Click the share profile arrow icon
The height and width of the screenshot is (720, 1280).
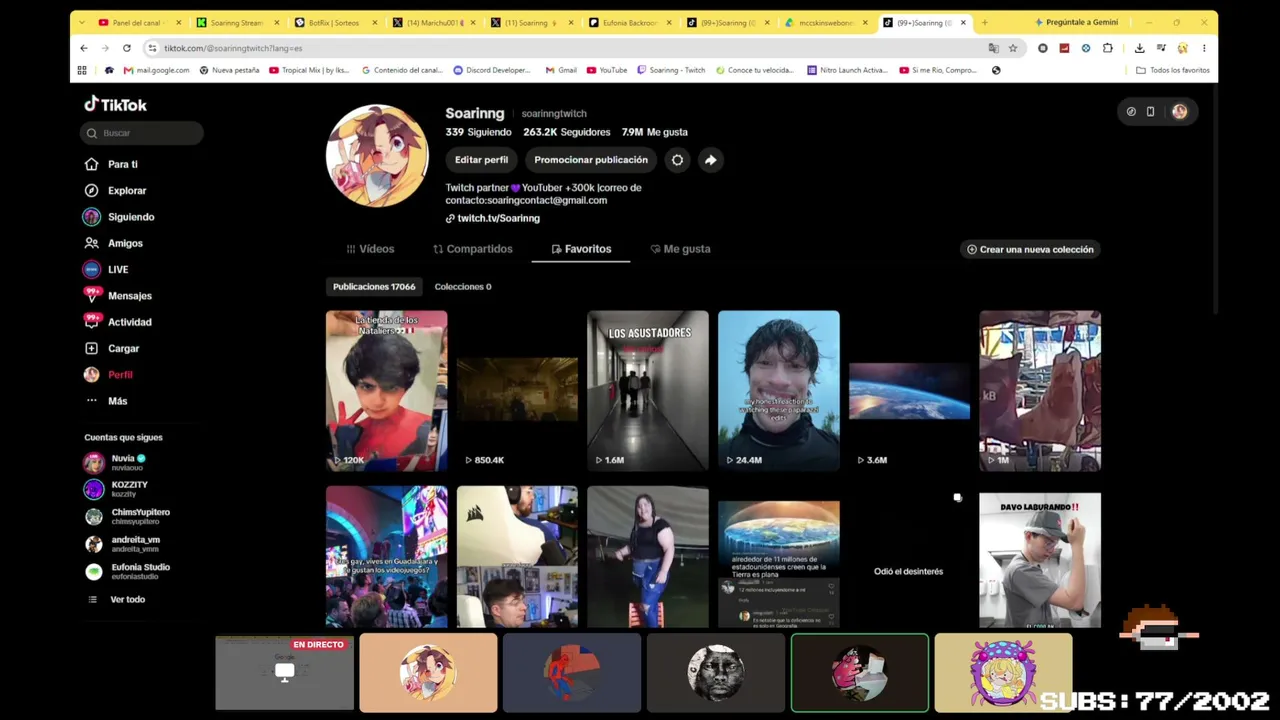click(710, 160)
